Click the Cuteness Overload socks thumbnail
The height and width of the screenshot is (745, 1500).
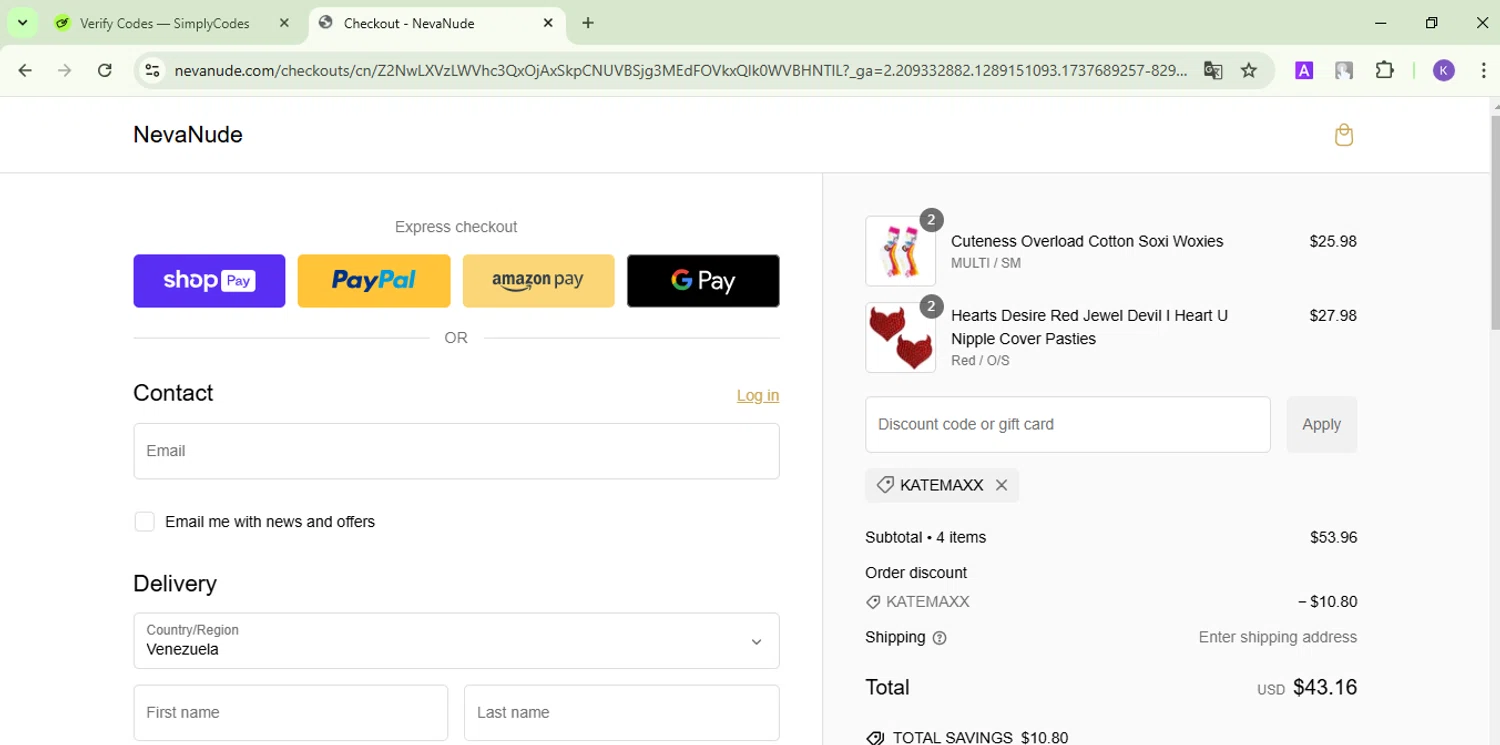tap(900, 251)
